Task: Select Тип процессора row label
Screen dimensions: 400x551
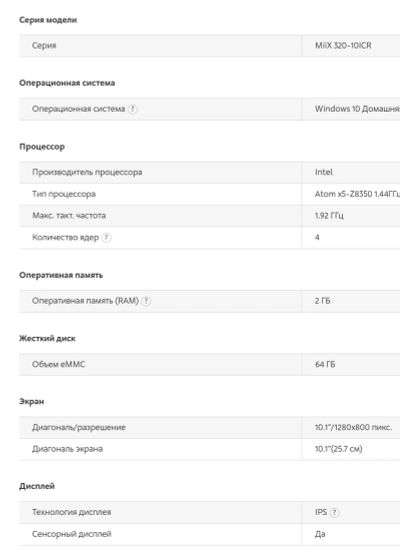Action: 64,194
